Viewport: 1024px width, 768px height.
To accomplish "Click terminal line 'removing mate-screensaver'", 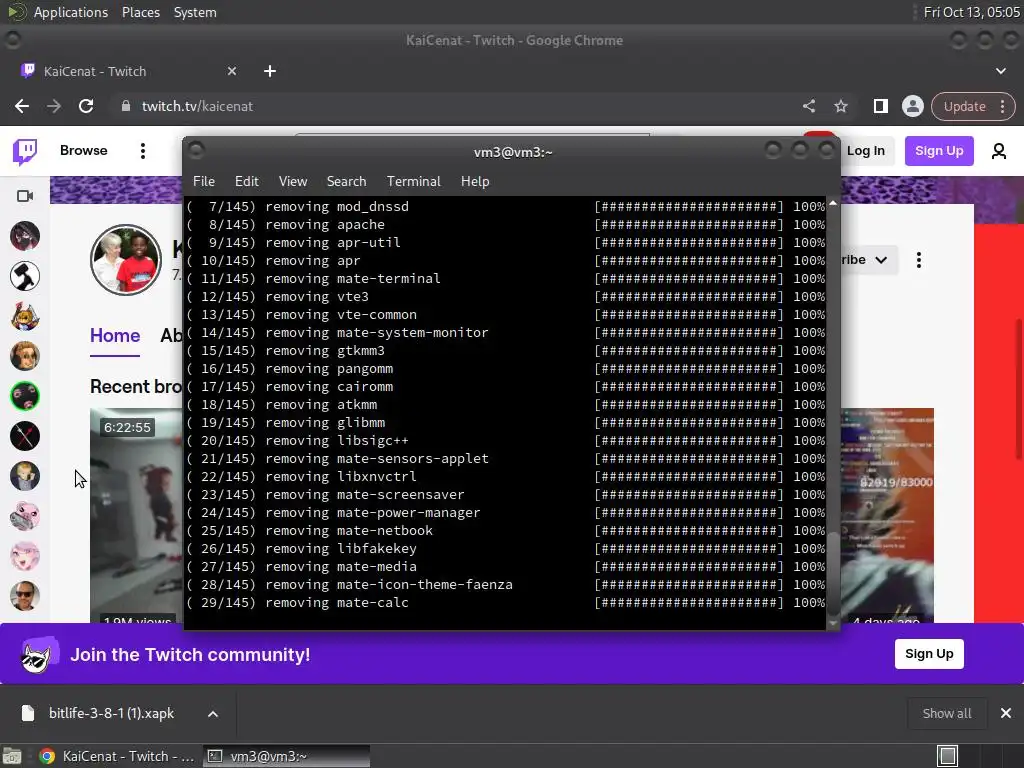I will 364,495.
